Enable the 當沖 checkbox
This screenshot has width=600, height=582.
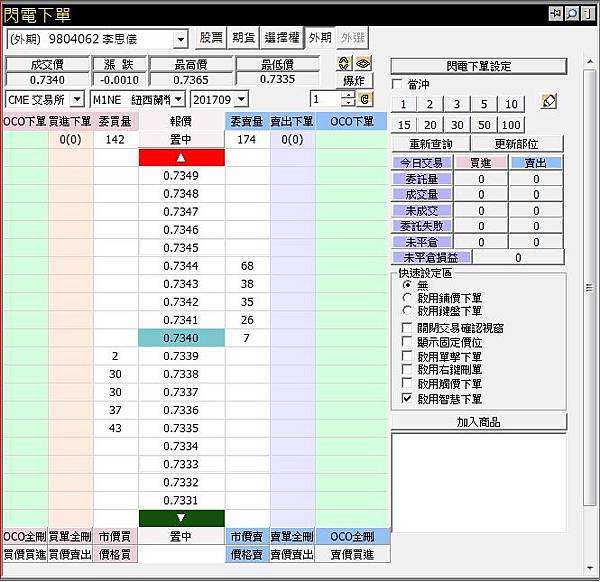point(397,84)
